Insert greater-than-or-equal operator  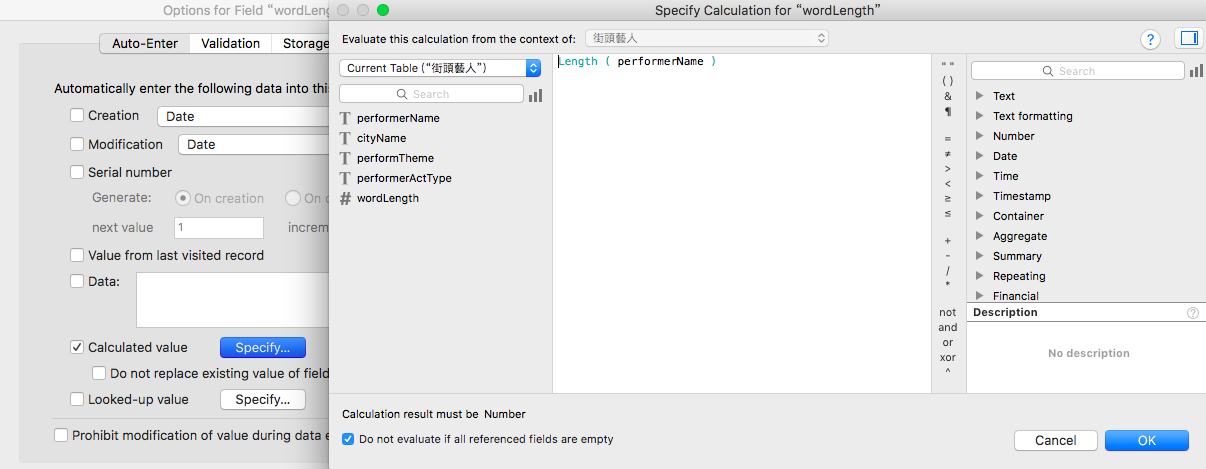click(x=948, y=199)
